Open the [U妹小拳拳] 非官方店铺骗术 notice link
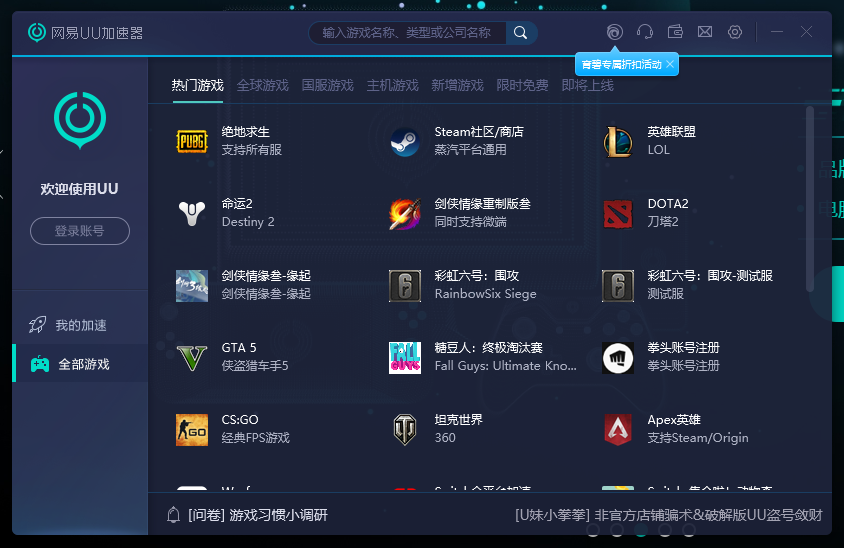 (669, 515)
